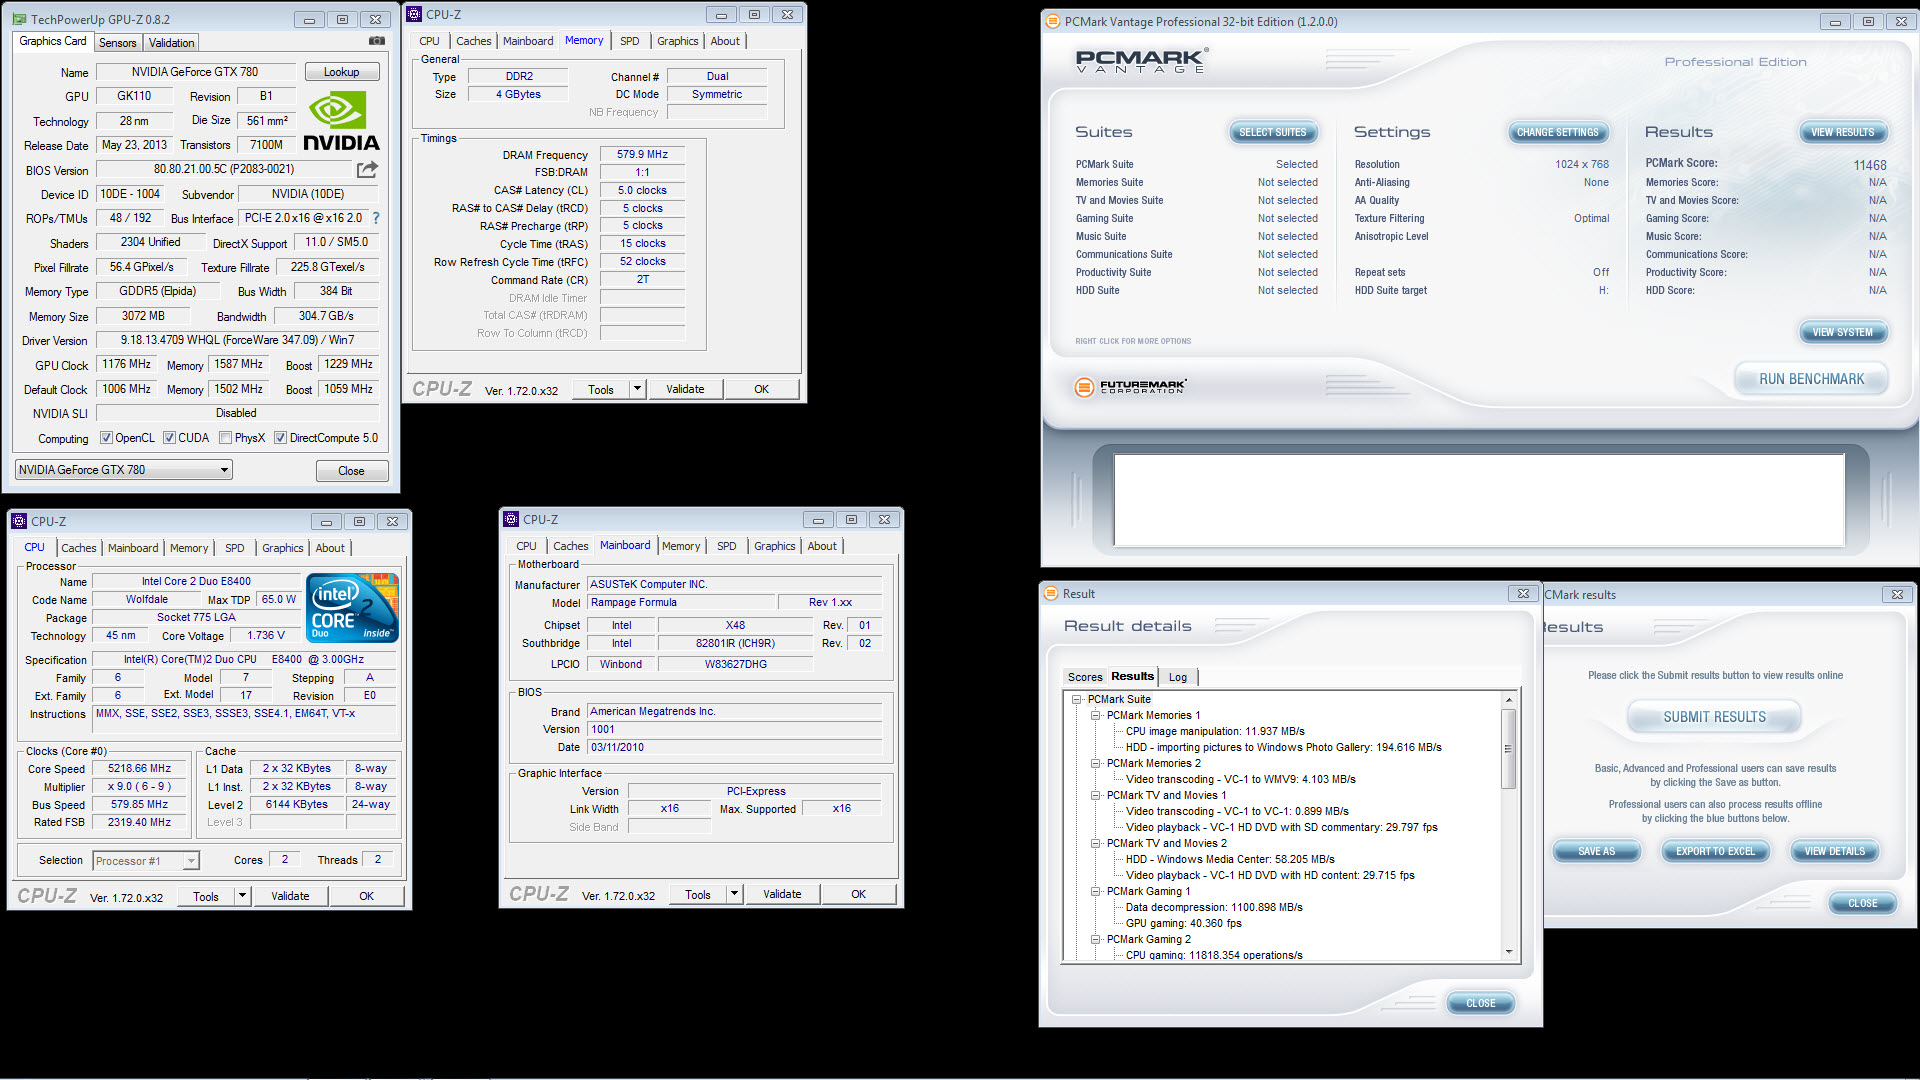1920x1080 pixels.
Task: Click title bar icon of CPU-Z Mainboard window
Action: (x=511, y=519)
